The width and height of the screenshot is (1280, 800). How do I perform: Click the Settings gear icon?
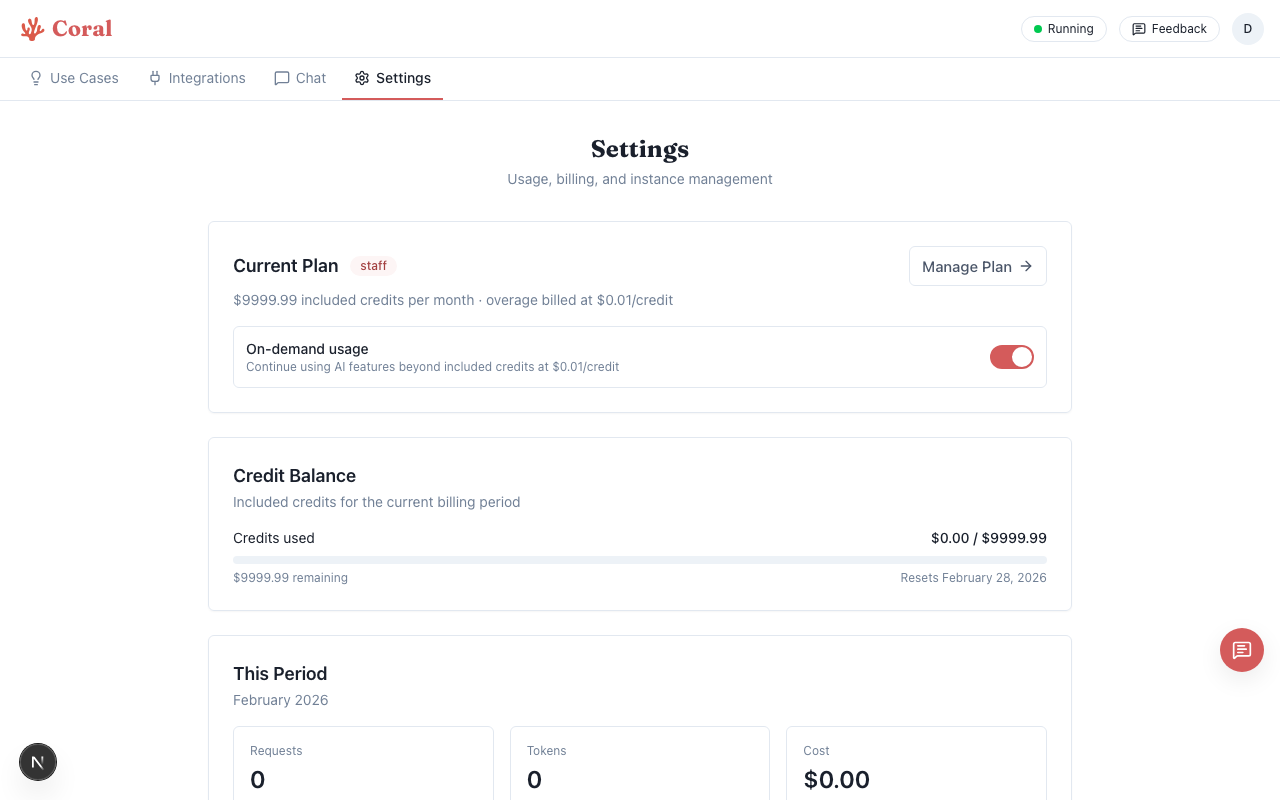coord(361,78)
